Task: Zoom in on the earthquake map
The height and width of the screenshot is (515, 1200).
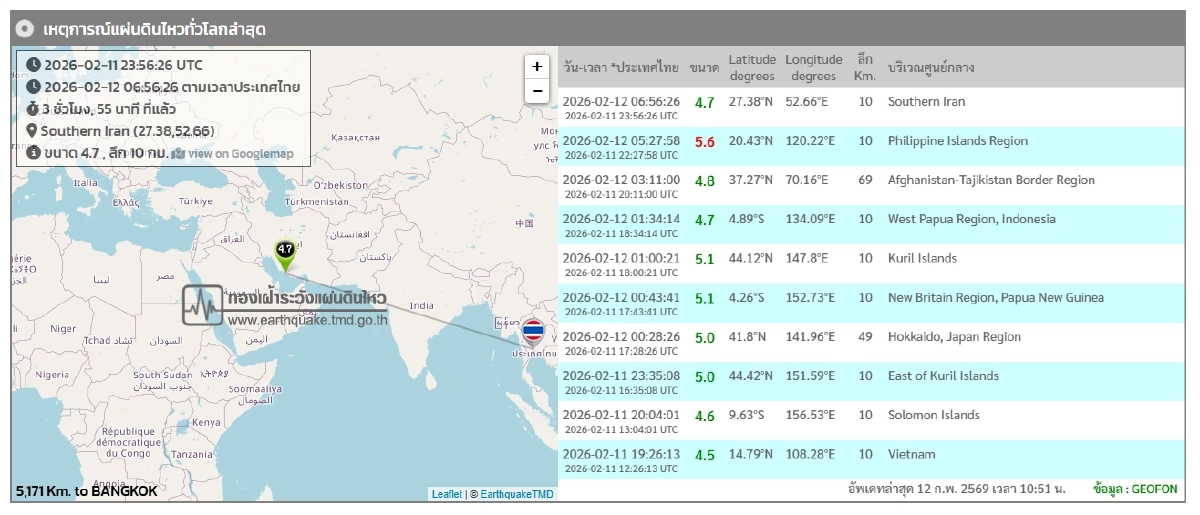Action: 537,67
